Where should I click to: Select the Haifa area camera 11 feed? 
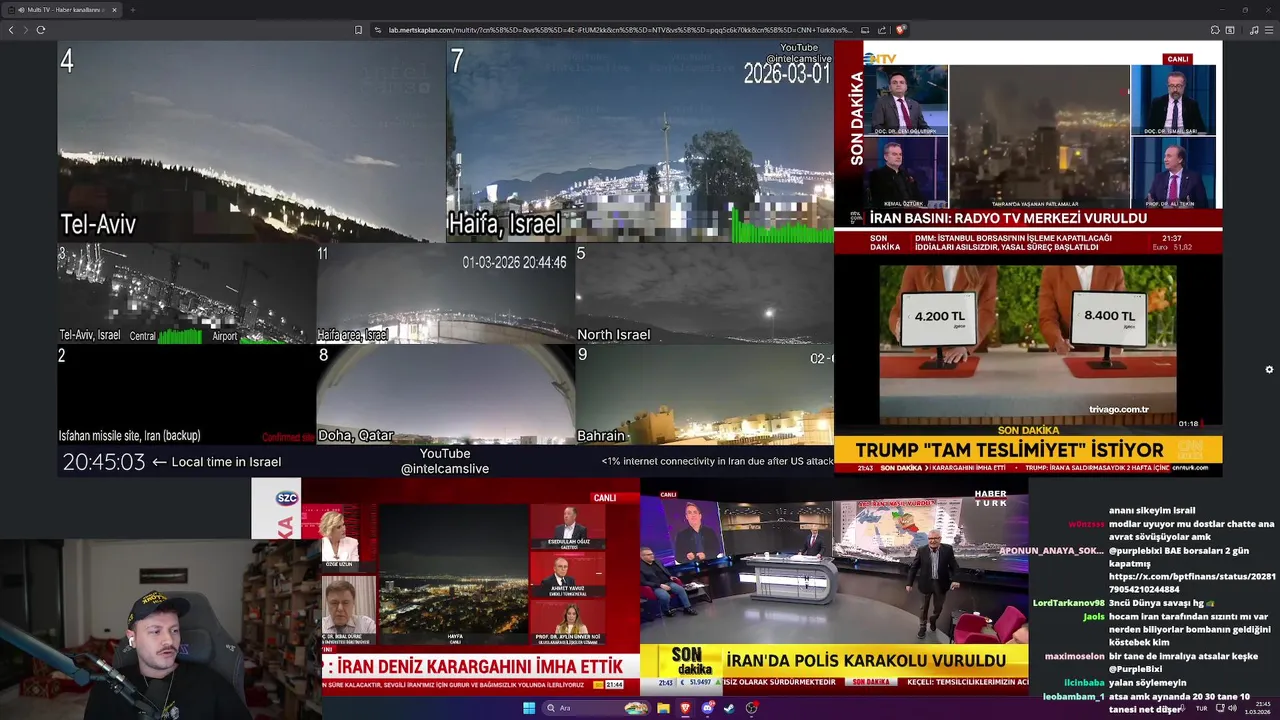445,294
